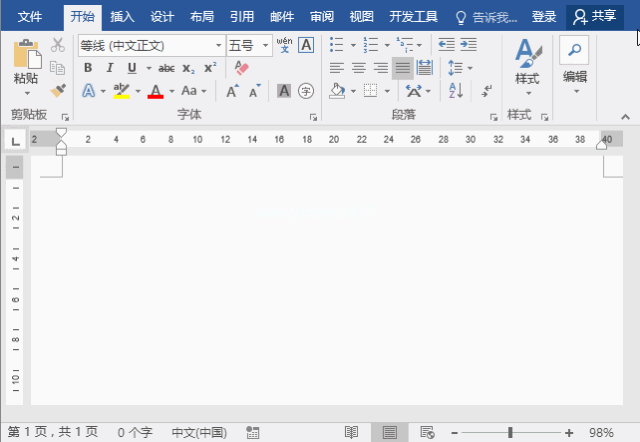
Task: Click the zoom slider in status bar
Action: click(510, 432)
